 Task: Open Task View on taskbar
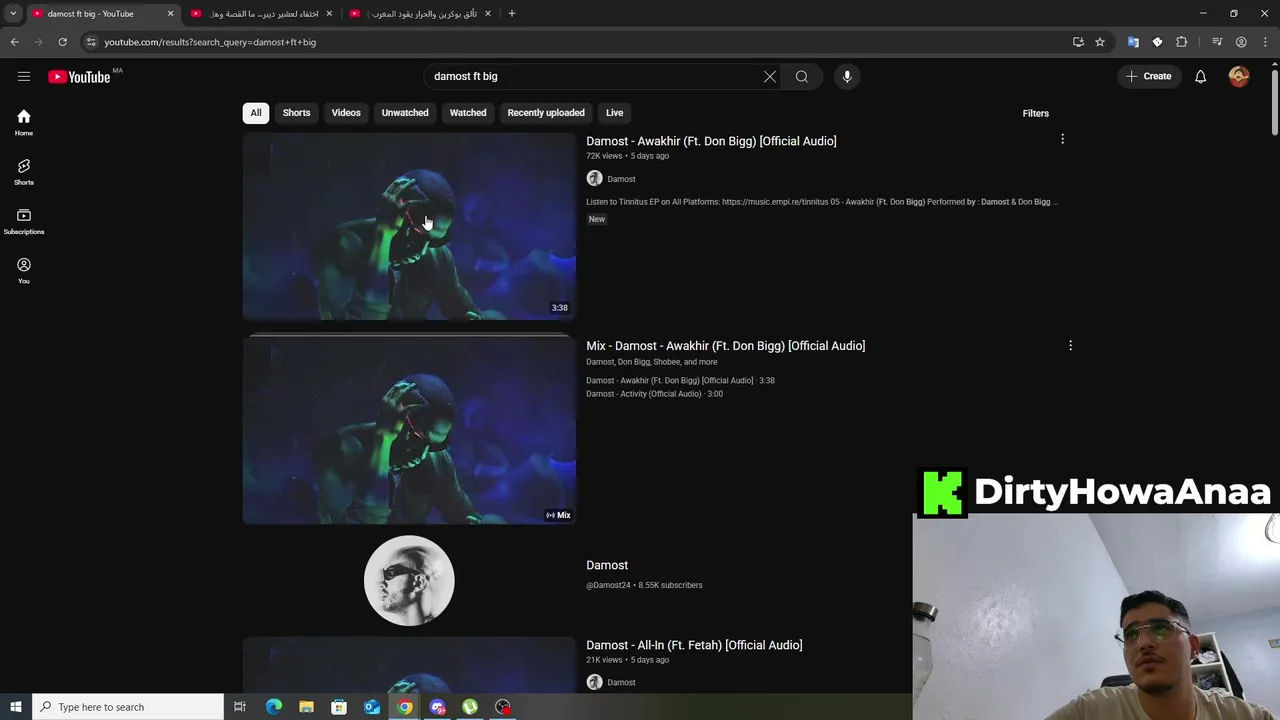[240, 707]
